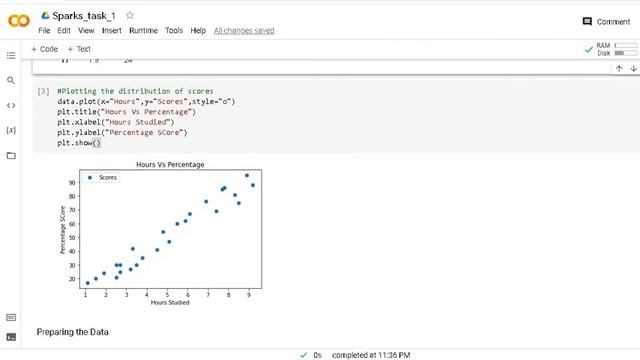Open the Help menu

198,31
